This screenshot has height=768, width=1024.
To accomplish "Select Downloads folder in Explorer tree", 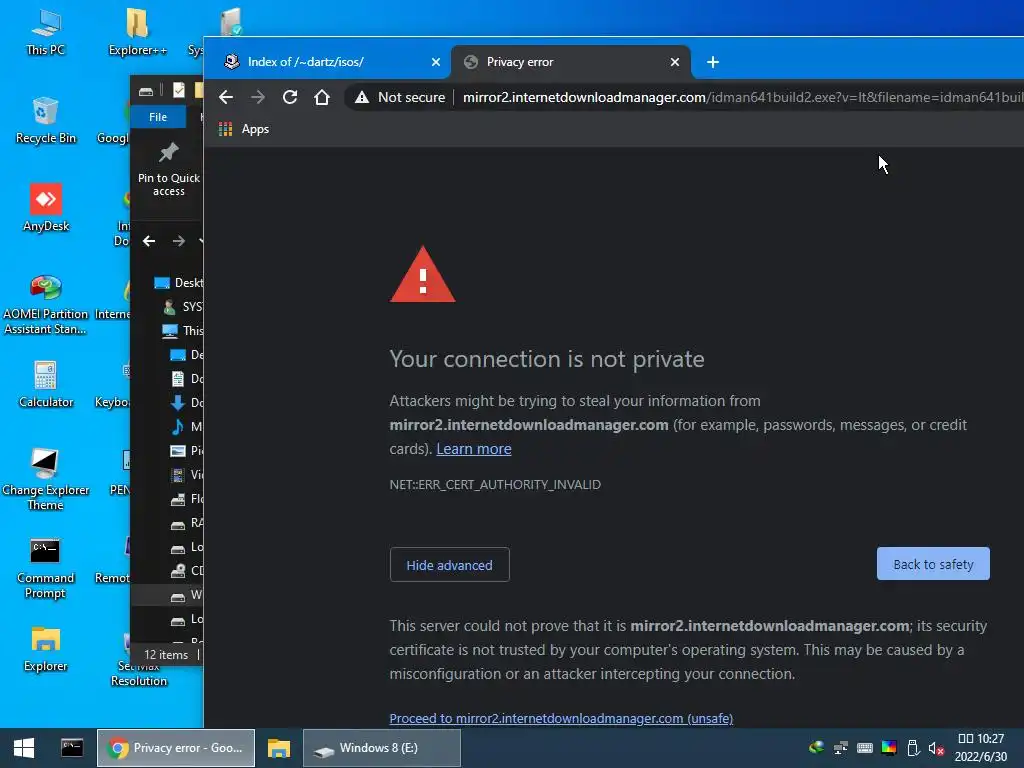I will point(187,403).
